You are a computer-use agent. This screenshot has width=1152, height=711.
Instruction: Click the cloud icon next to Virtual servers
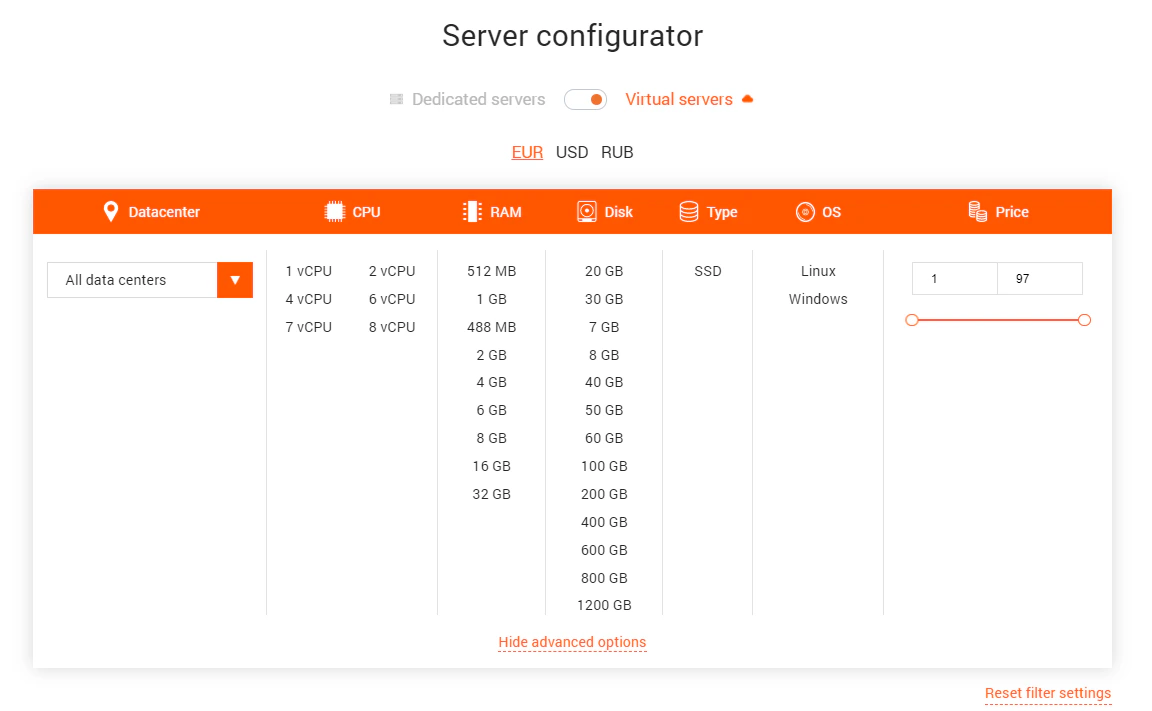(750, 99)
